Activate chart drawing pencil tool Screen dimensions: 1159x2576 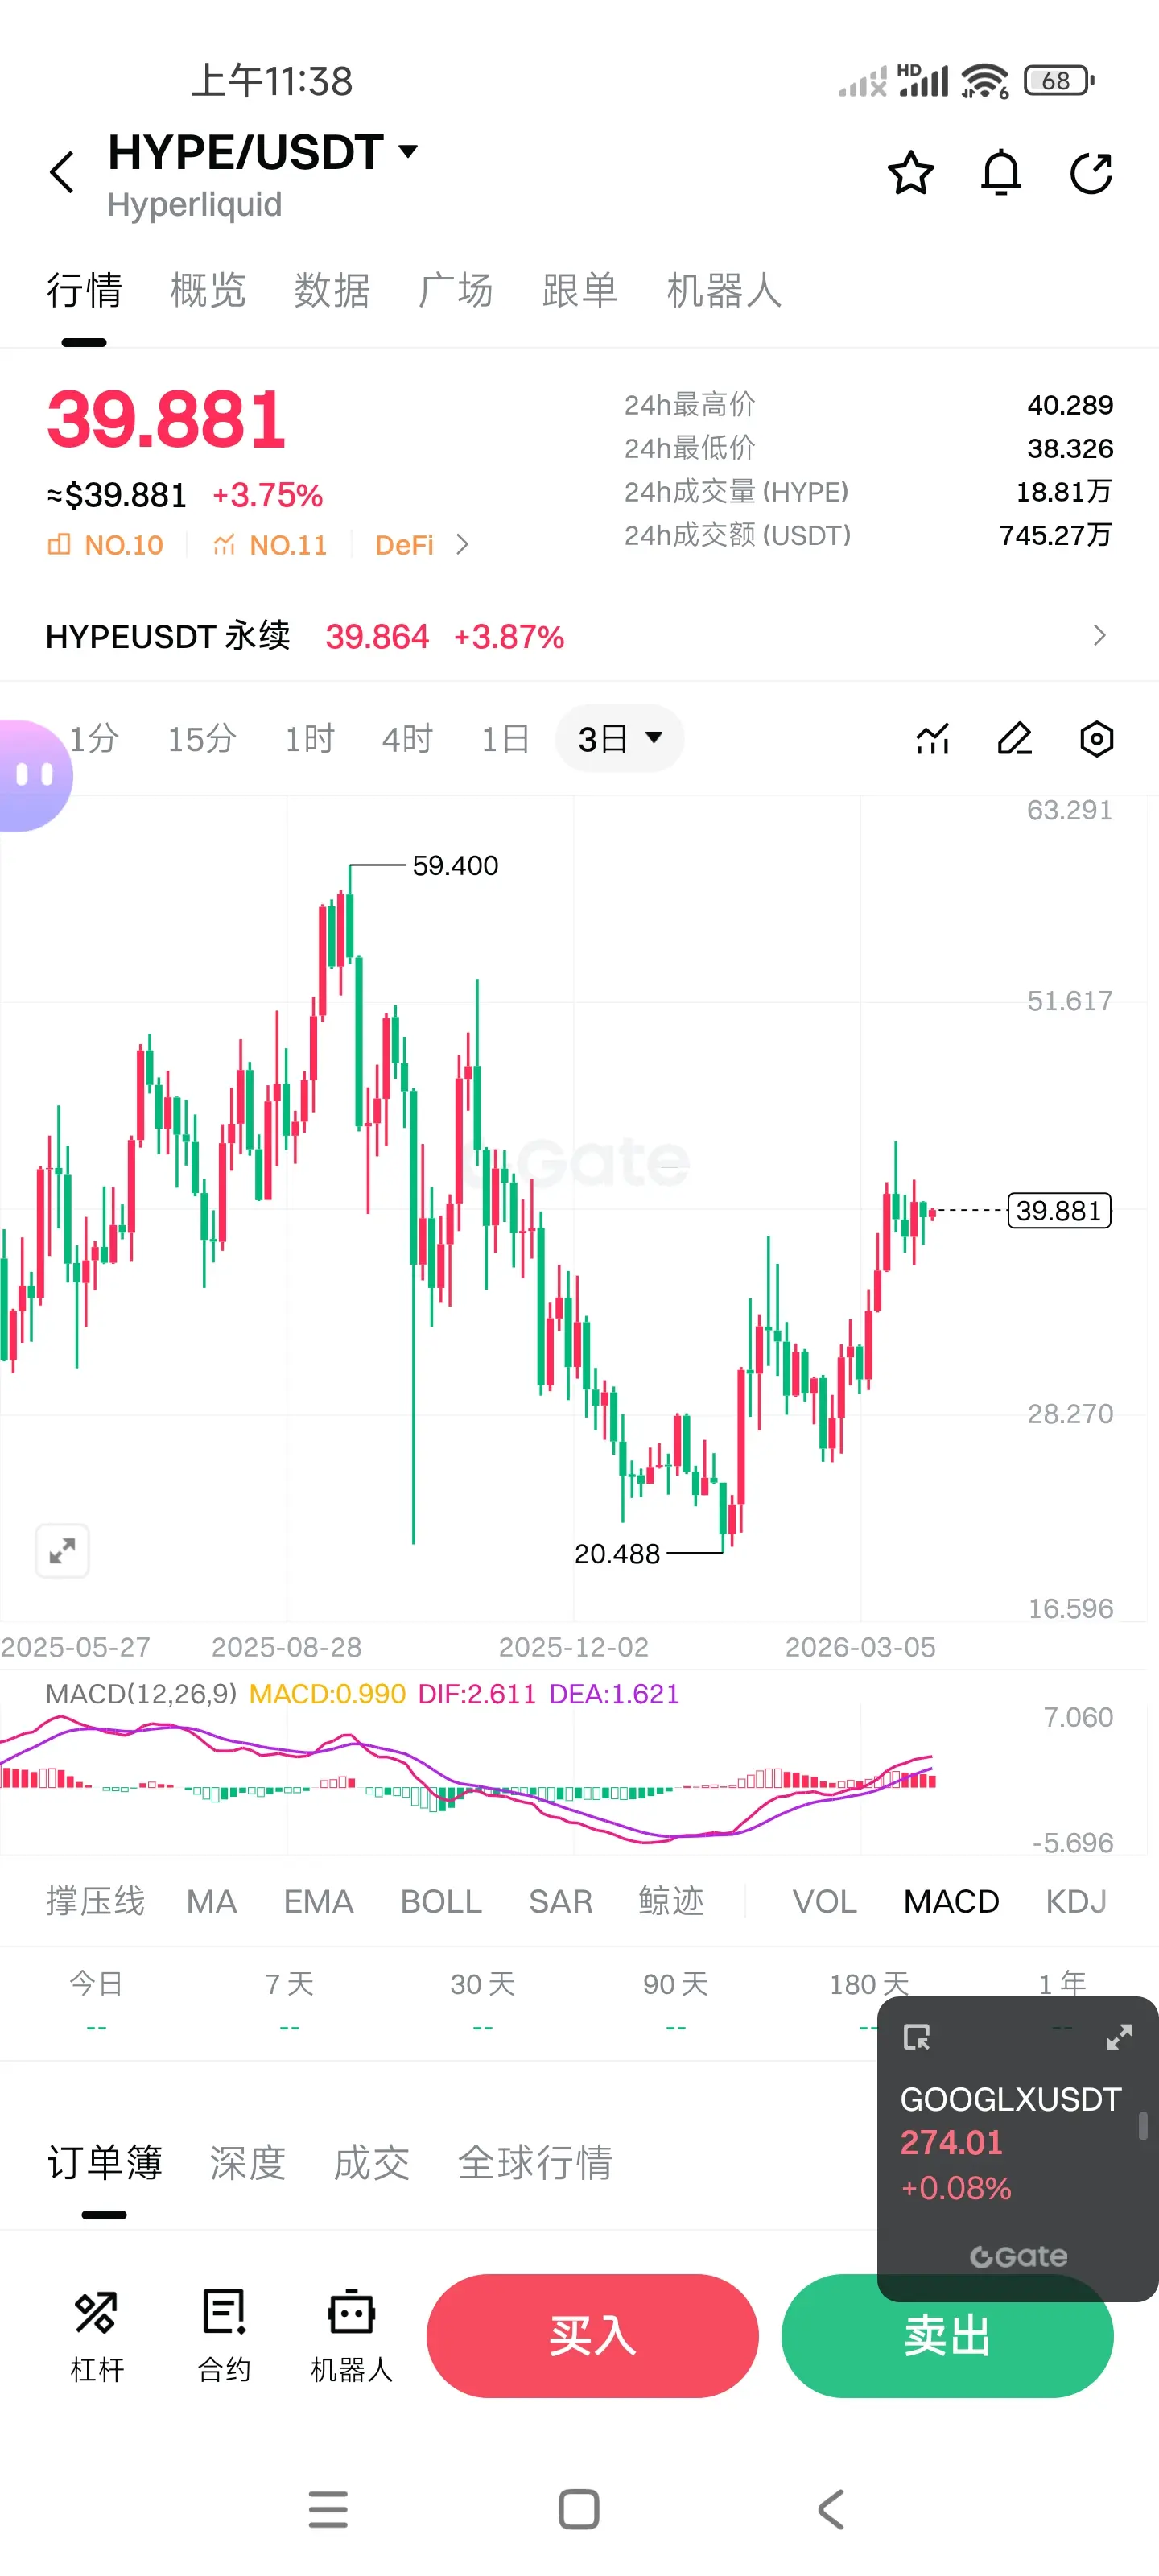[x=1015, y=739]
